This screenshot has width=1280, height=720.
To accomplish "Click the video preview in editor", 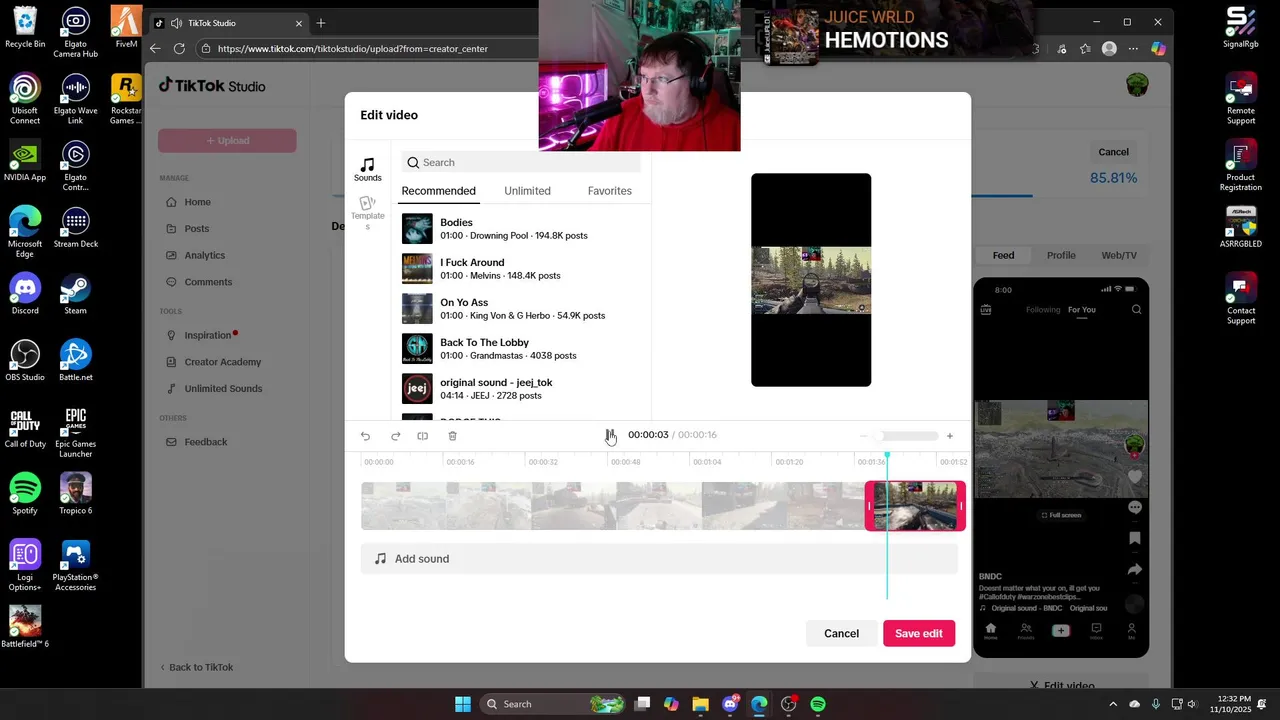I will [811, 280].
